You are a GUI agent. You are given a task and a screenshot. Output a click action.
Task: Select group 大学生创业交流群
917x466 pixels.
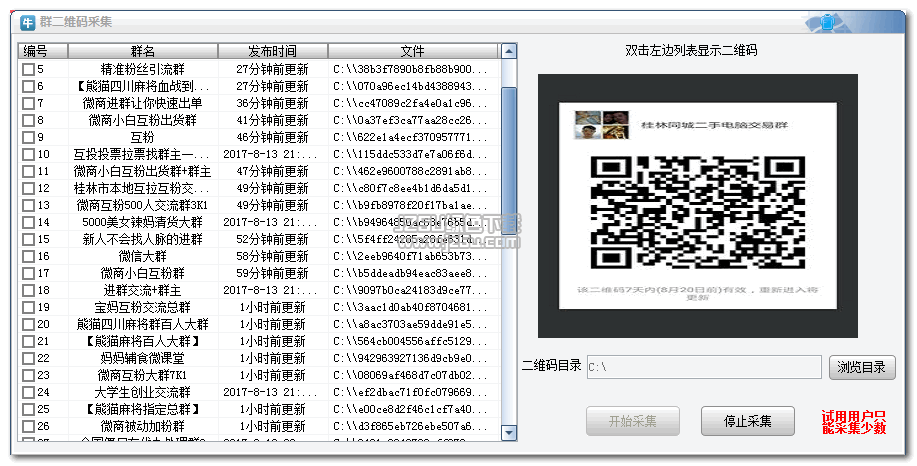click(x=143, y=392)
